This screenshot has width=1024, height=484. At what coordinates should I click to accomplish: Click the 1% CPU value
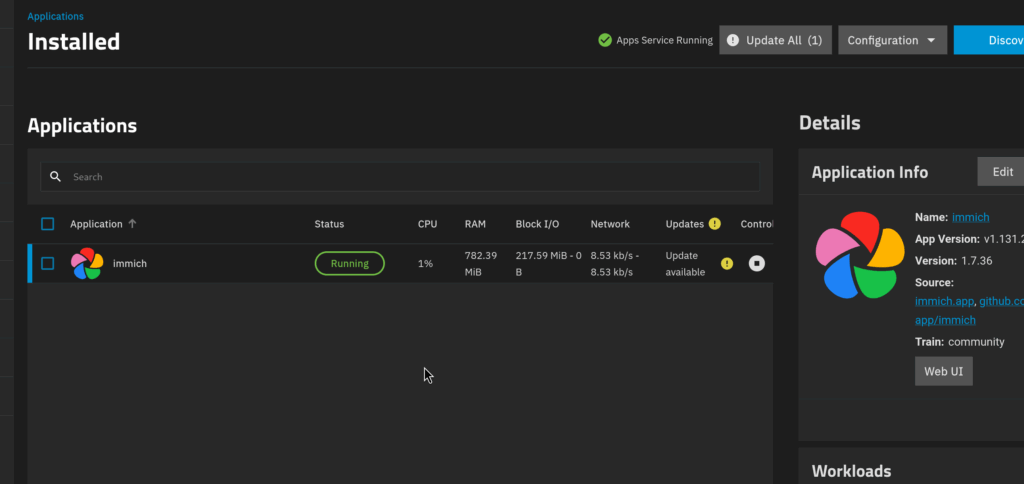pyautogui.click(x=425, y=264)
